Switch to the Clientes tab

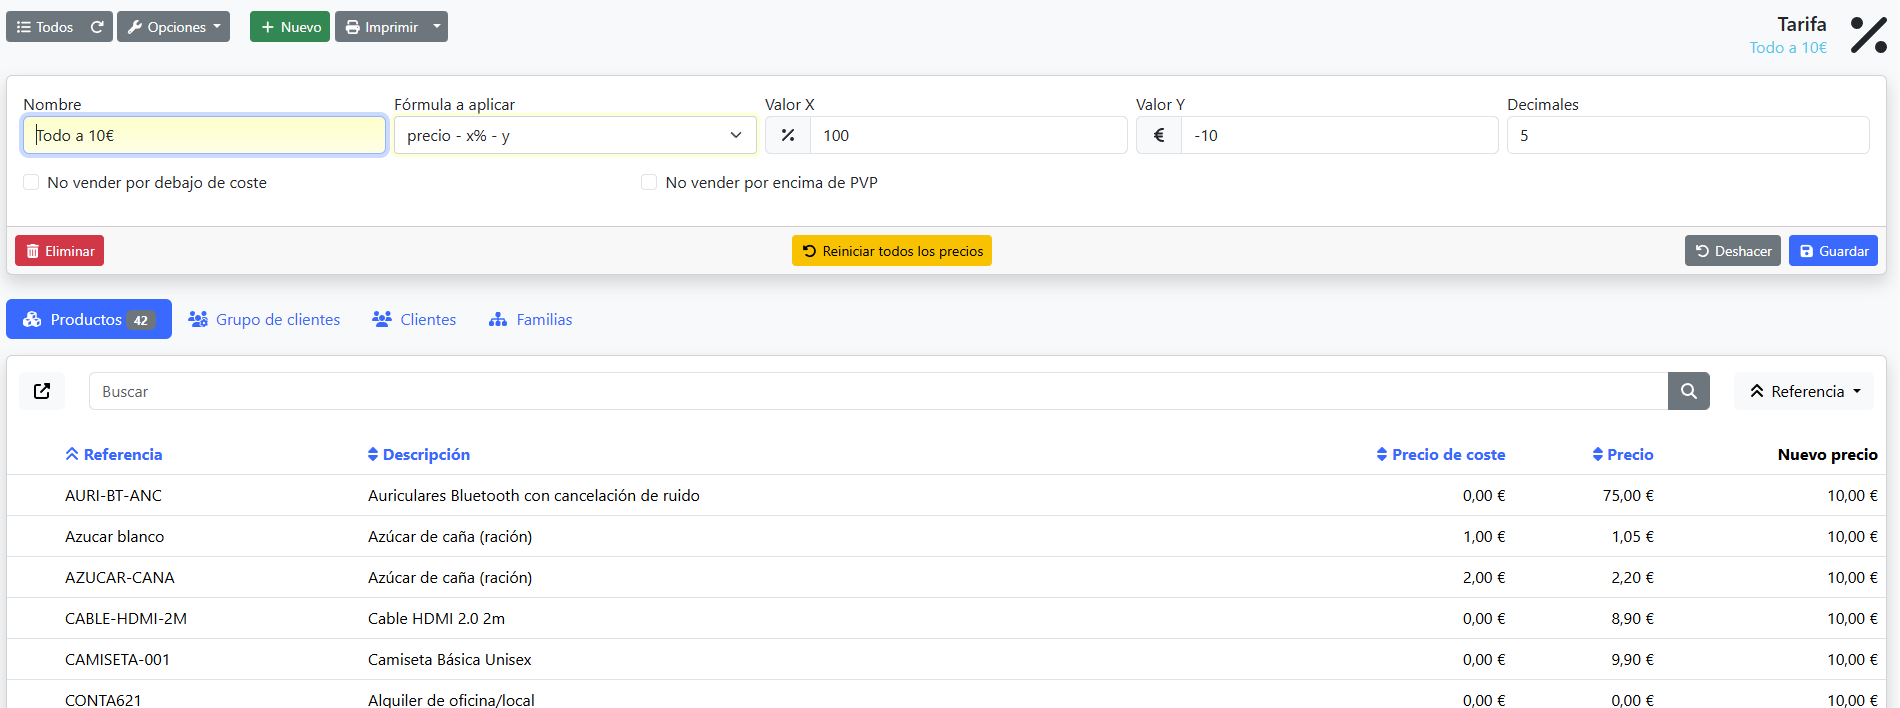414,319
